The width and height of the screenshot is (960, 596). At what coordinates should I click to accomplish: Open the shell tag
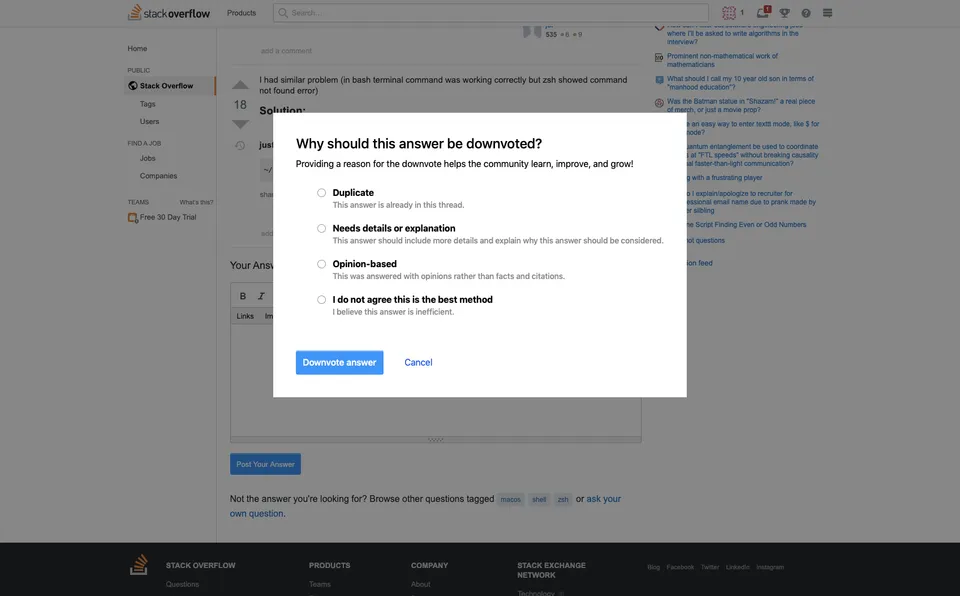[x=539, y=500]
